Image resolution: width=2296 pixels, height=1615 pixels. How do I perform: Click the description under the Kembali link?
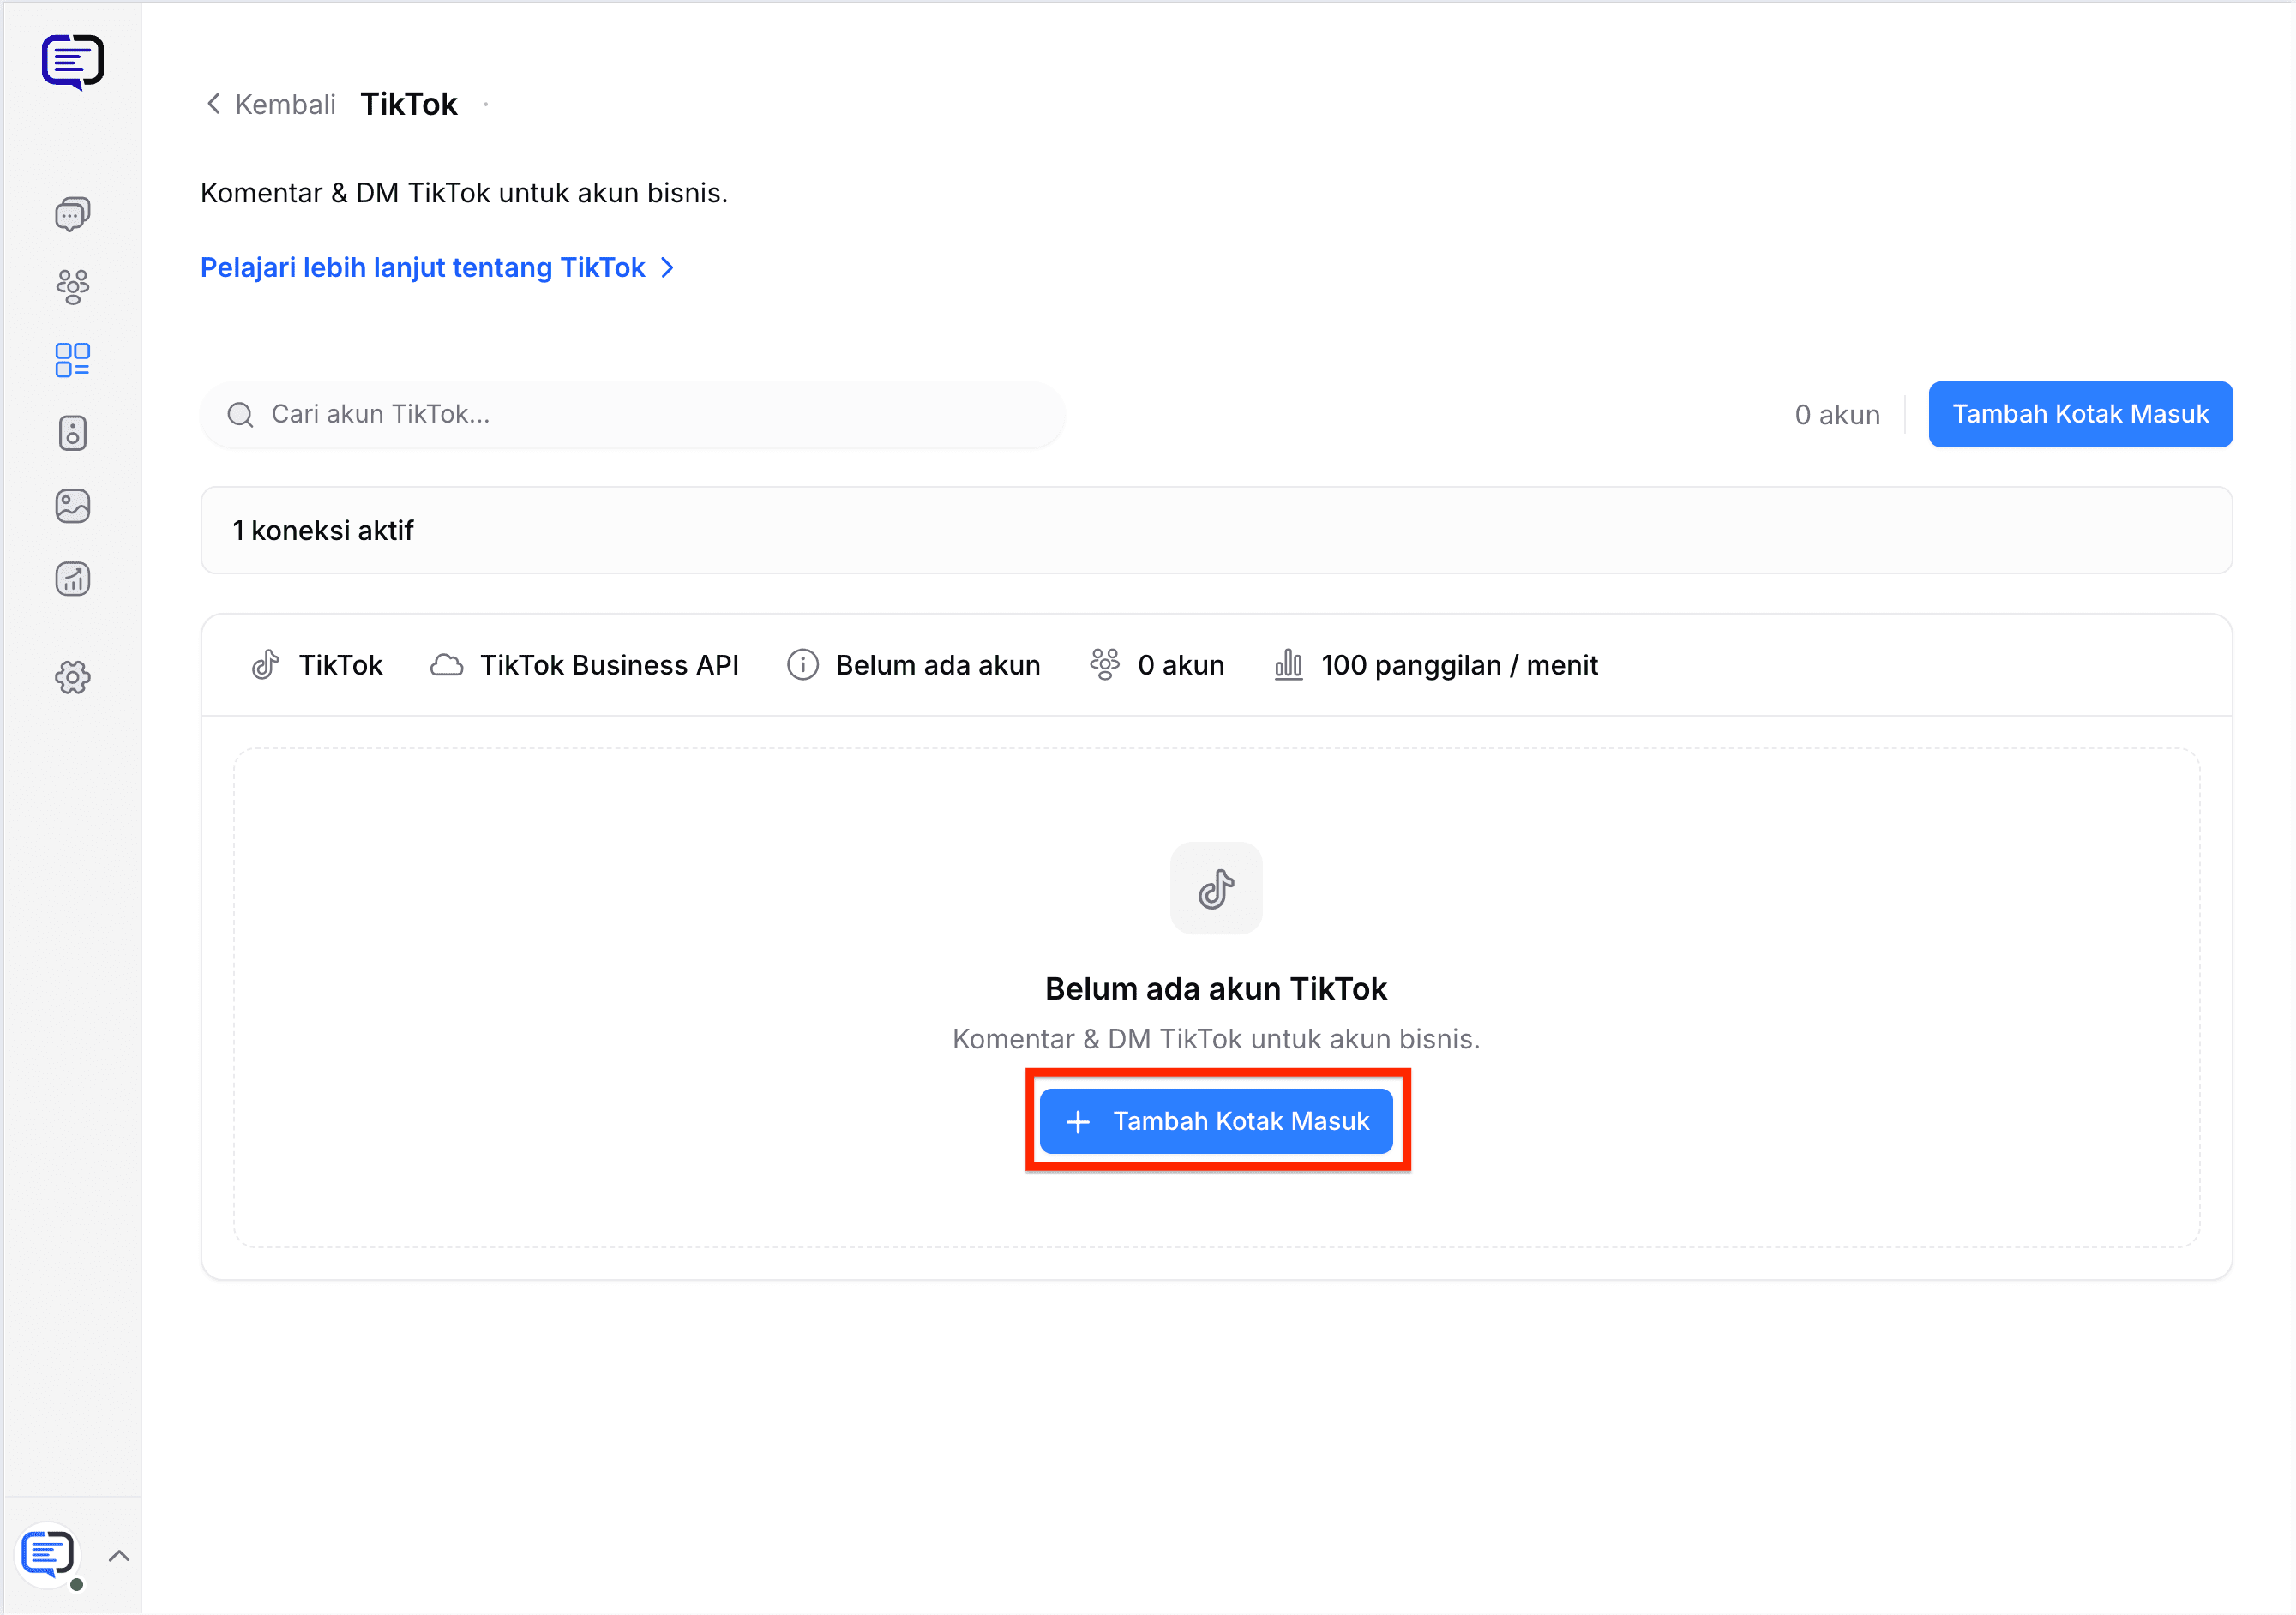pyautogui.click(x=464, y=193)
